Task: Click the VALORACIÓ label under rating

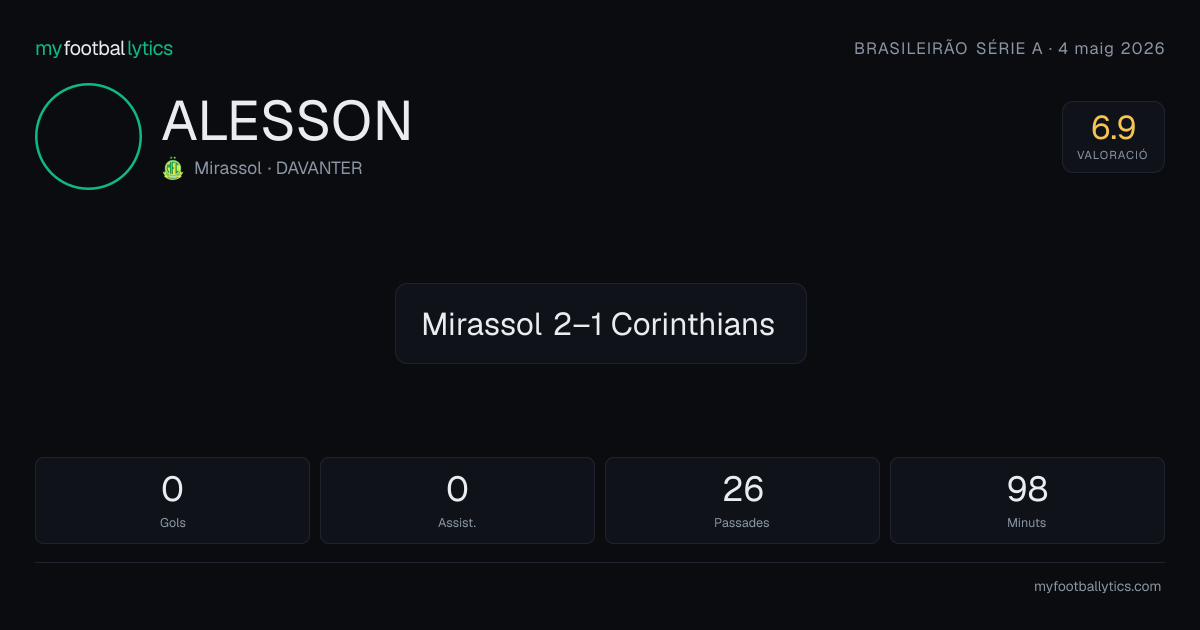Action: tap(1113, 156)
